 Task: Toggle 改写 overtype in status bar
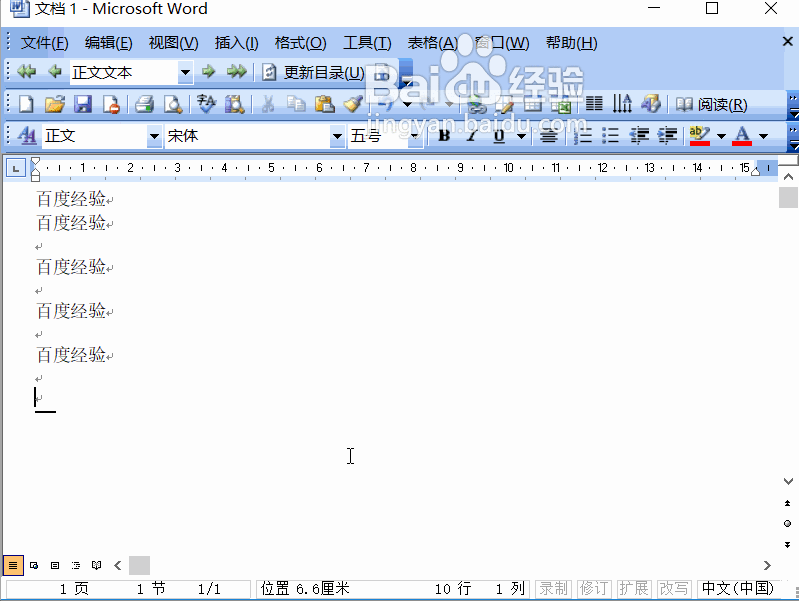[674, 589]
